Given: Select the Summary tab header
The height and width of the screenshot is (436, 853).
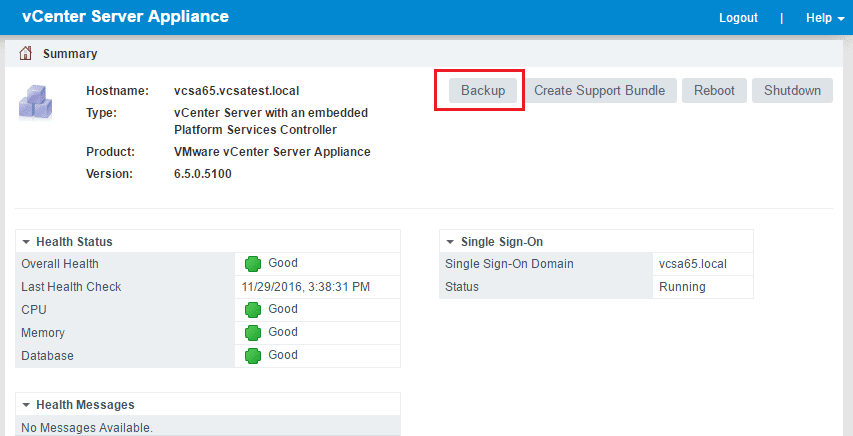Looking at the screenshot, I should point(69,53).
